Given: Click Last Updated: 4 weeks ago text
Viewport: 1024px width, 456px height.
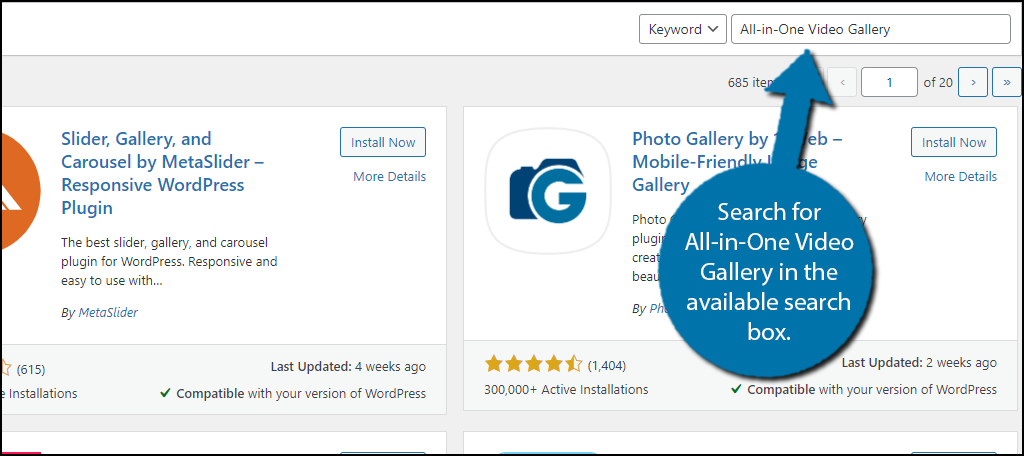Looking at the screenshot, I should pyautogui.click(x=348, y=366).
